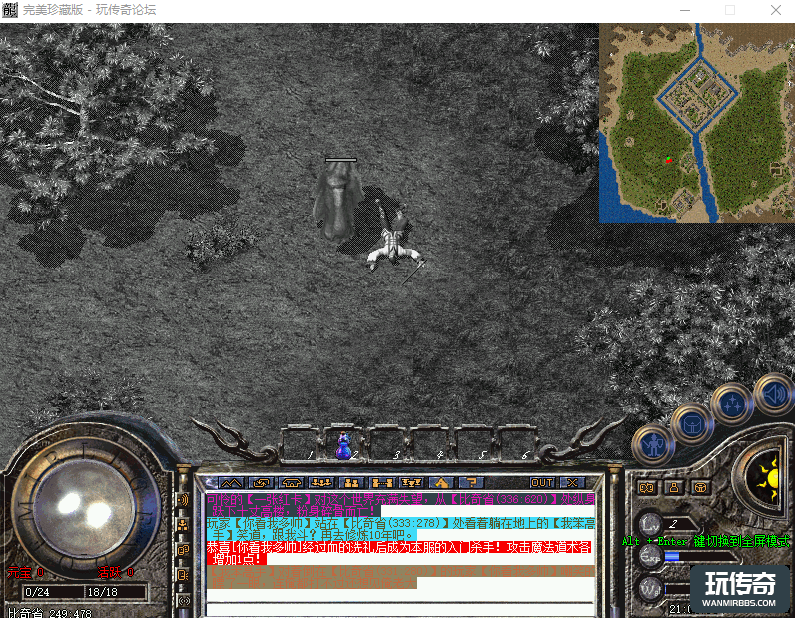Click the ghostly statue next to the character
This screenshot has width=795, height=618.
point(338,202)
